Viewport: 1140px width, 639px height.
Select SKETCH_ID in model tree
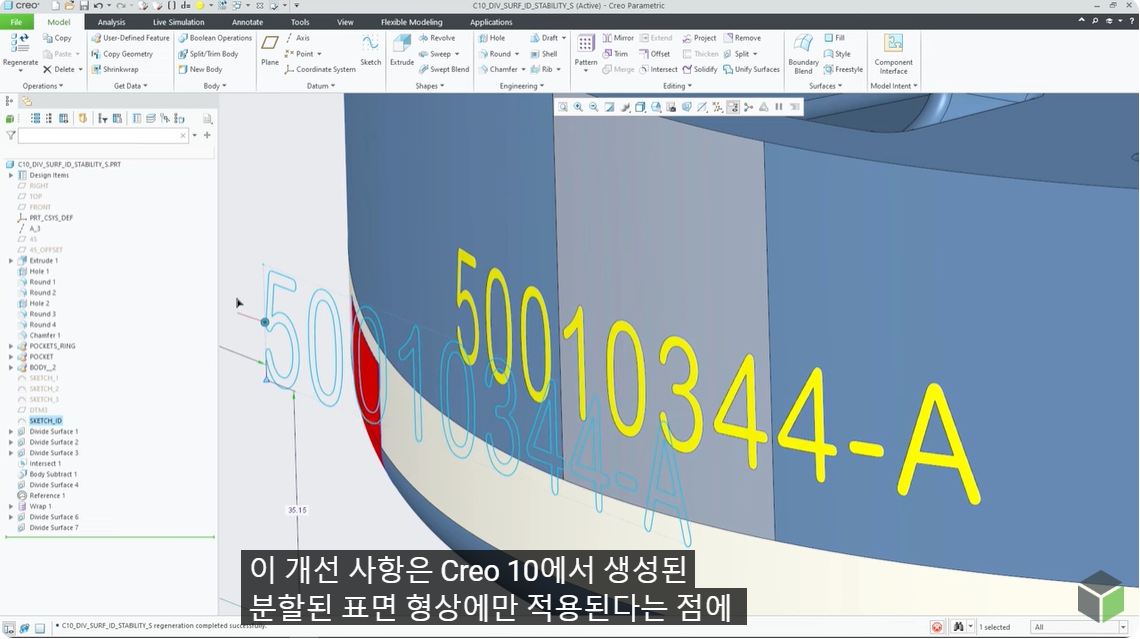(45, 421)
